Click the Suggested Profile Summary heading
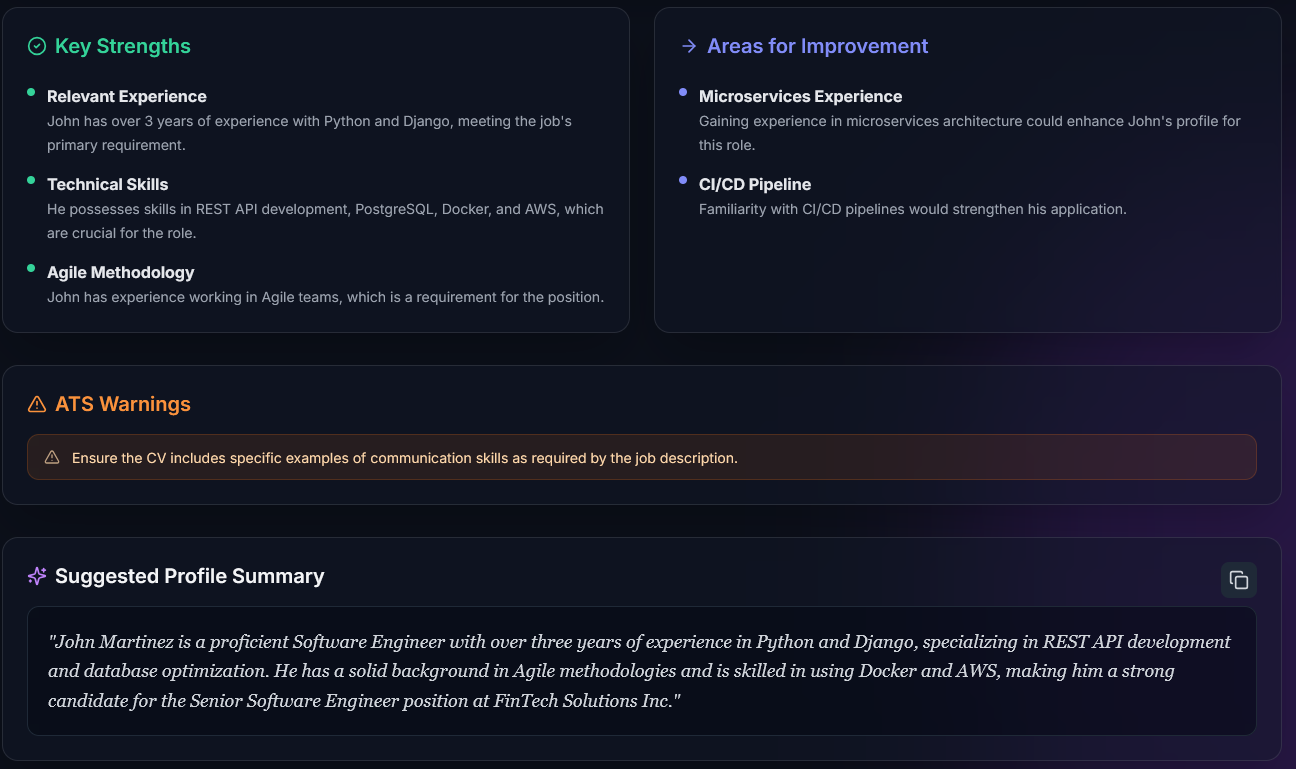Viewport: 1296px width, 769px height. (x=190, y=576)
